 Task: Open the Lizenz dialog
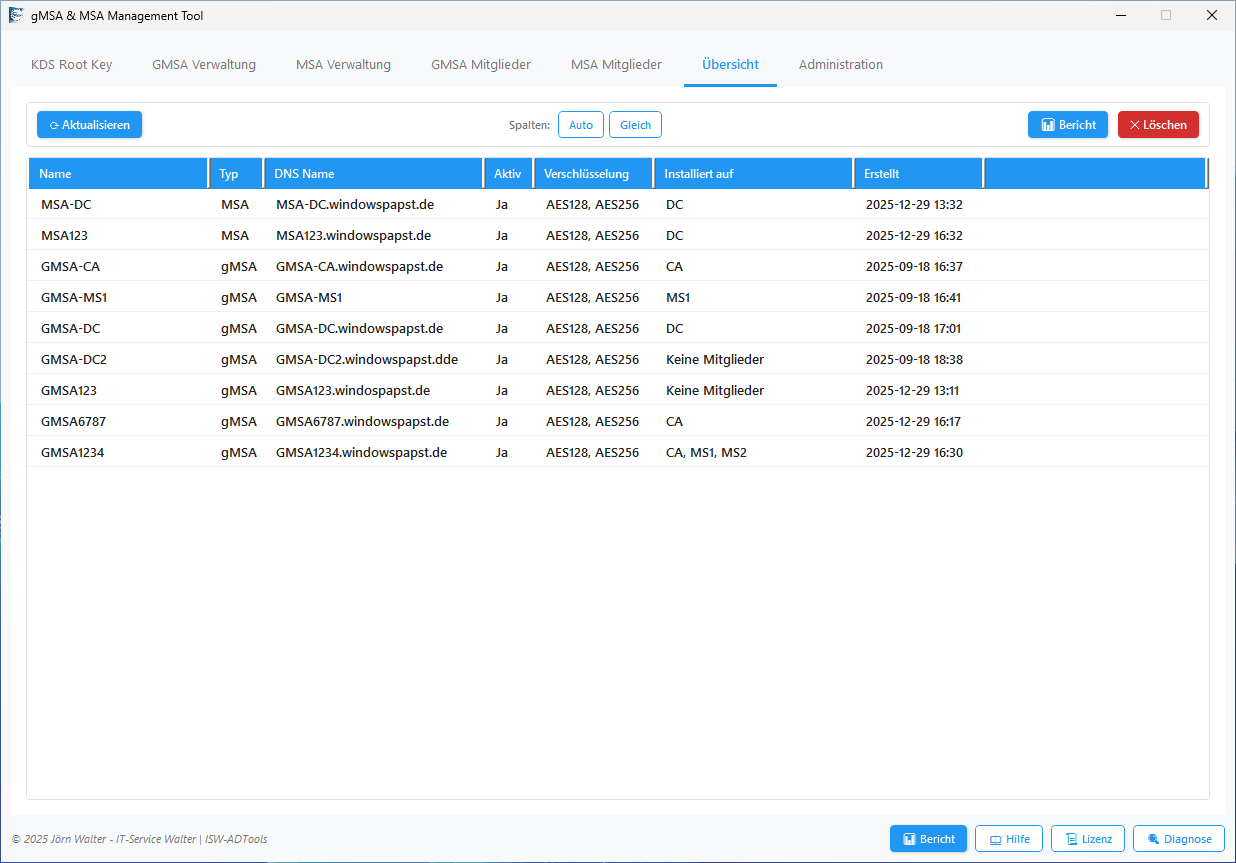[1088, 839]
